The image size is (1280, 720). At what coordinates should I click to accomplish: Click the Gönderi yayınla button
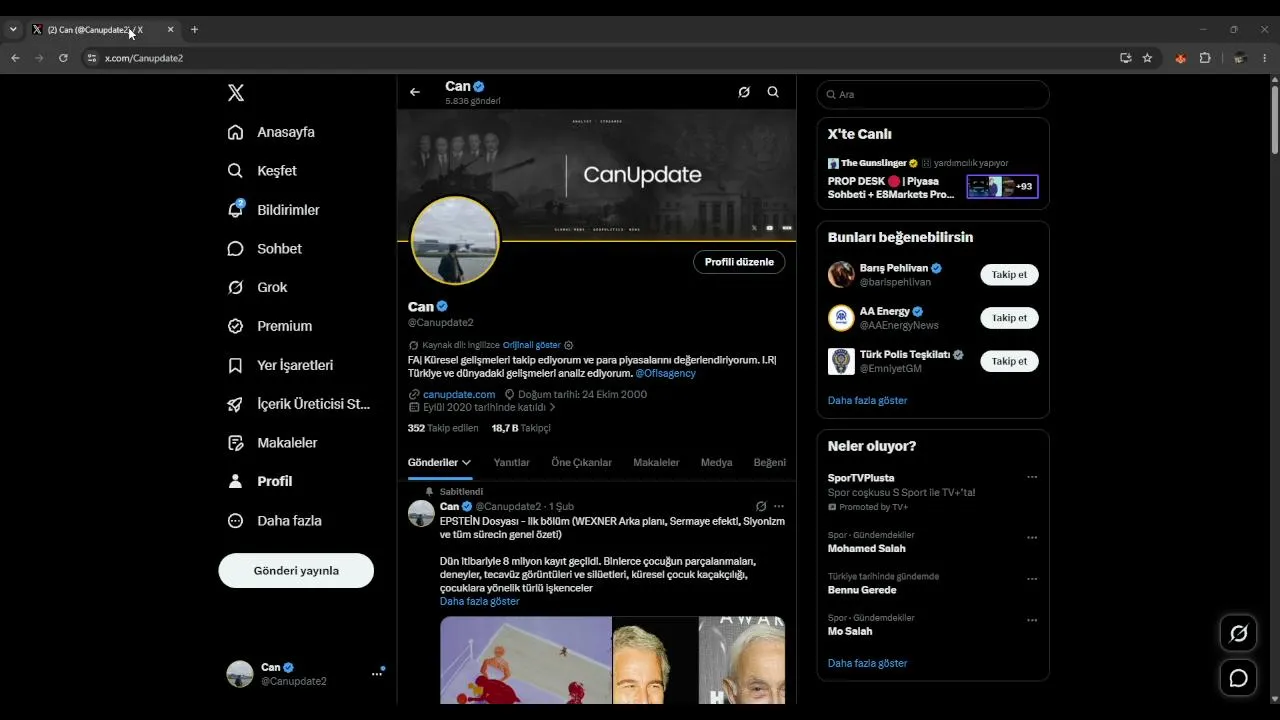coord(296,571)
